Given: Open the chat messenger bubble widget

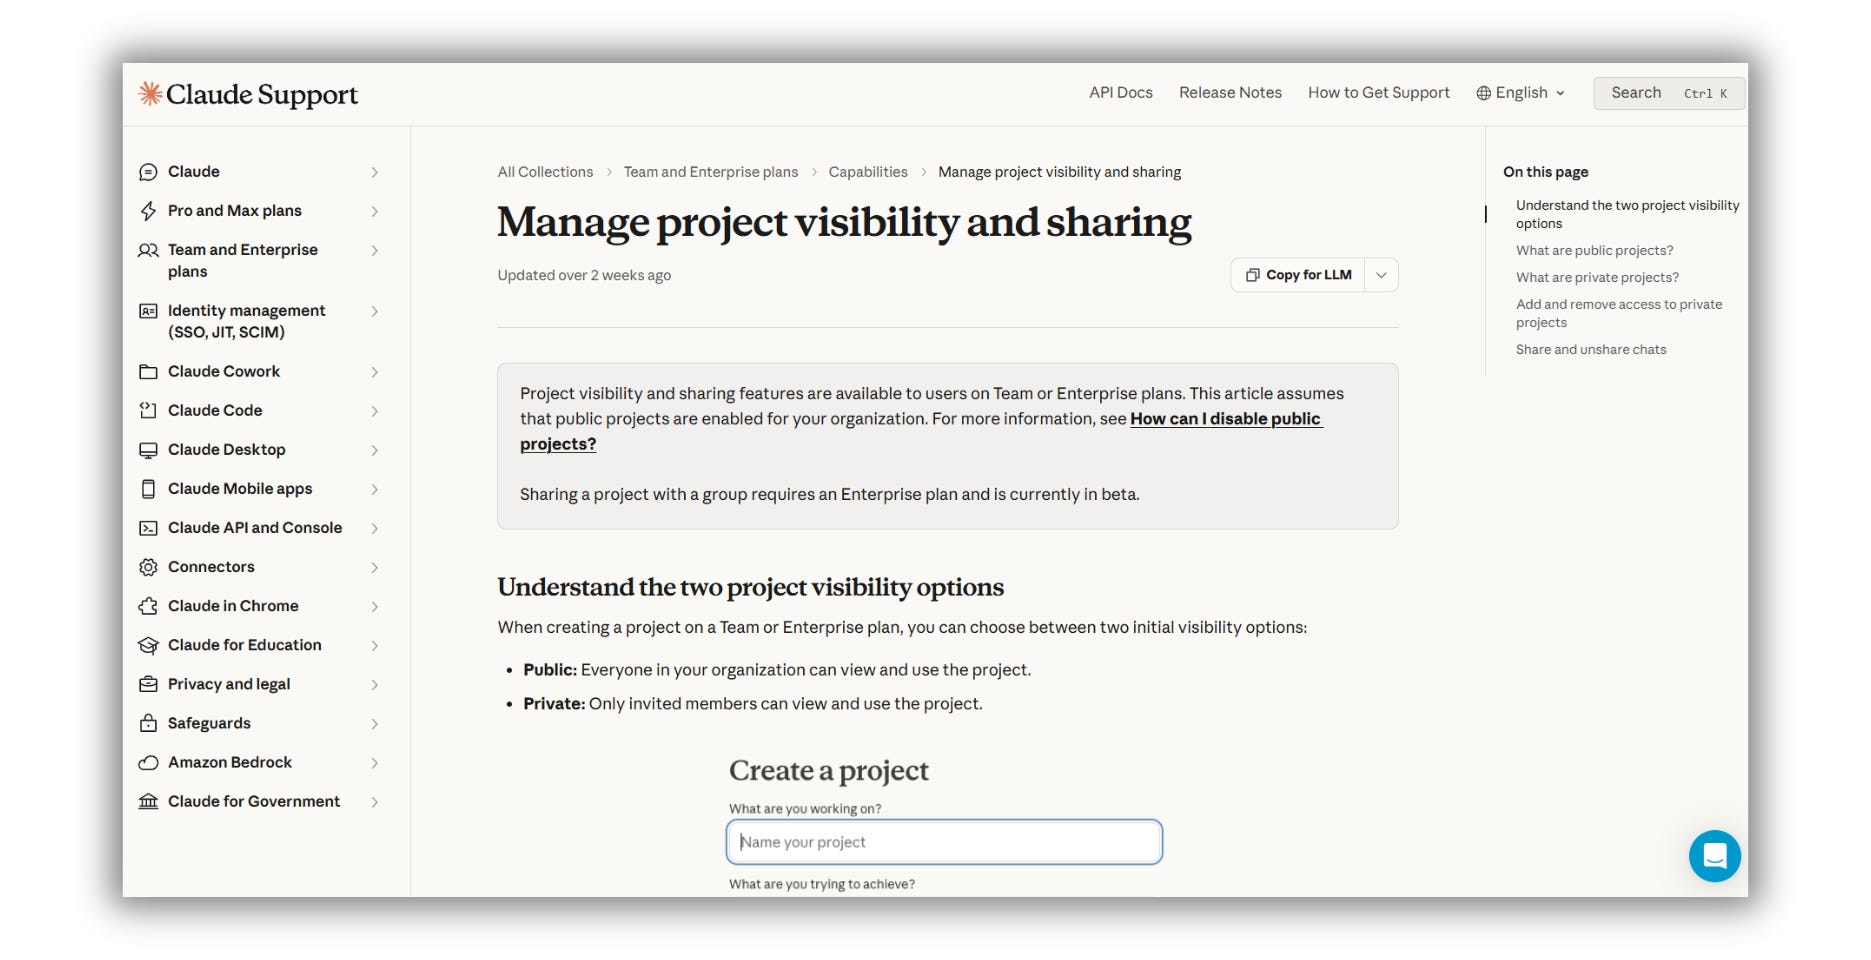Looking at the screenshot, I should [x=1714, y=856].
